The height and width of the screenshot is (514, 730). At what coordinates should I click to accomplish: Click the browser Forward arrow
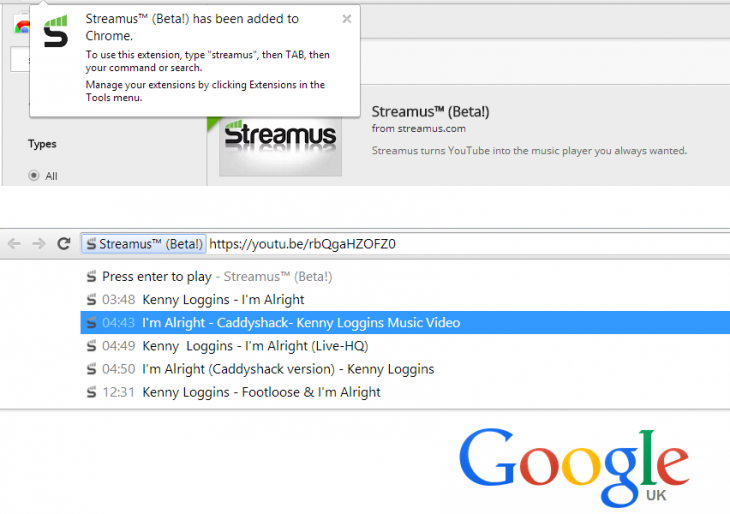(39, 243)
